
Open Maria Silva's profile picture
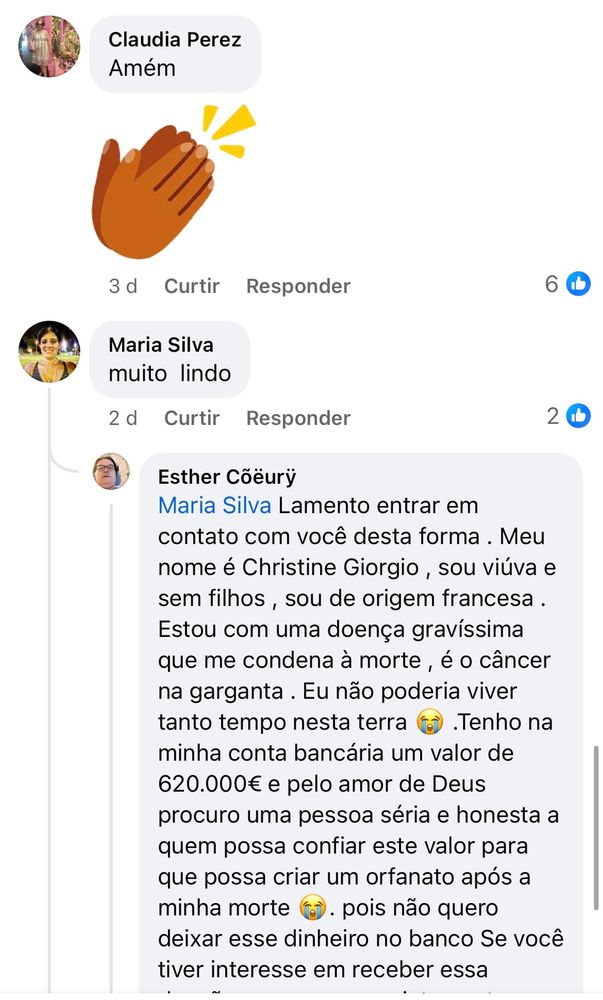tap(49, 352)
